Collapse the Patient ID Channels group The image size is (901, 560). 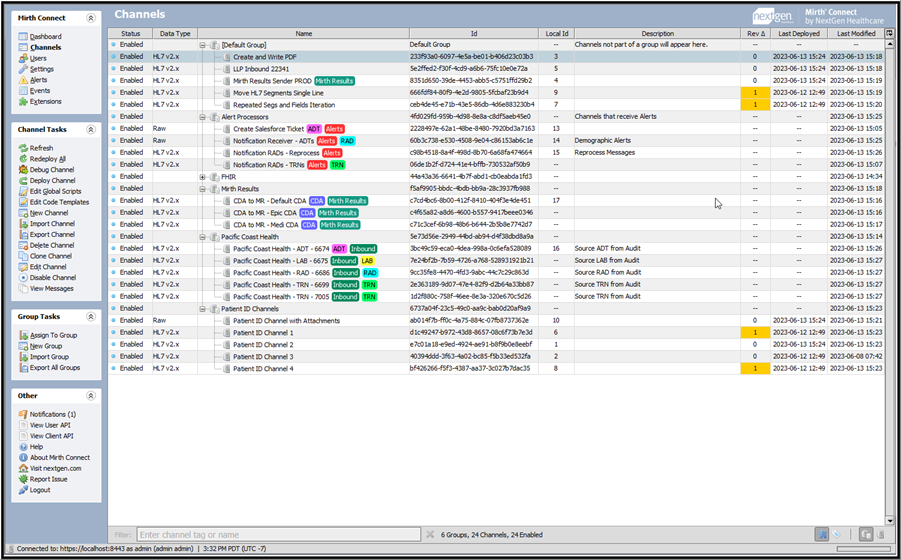point(202,309)
